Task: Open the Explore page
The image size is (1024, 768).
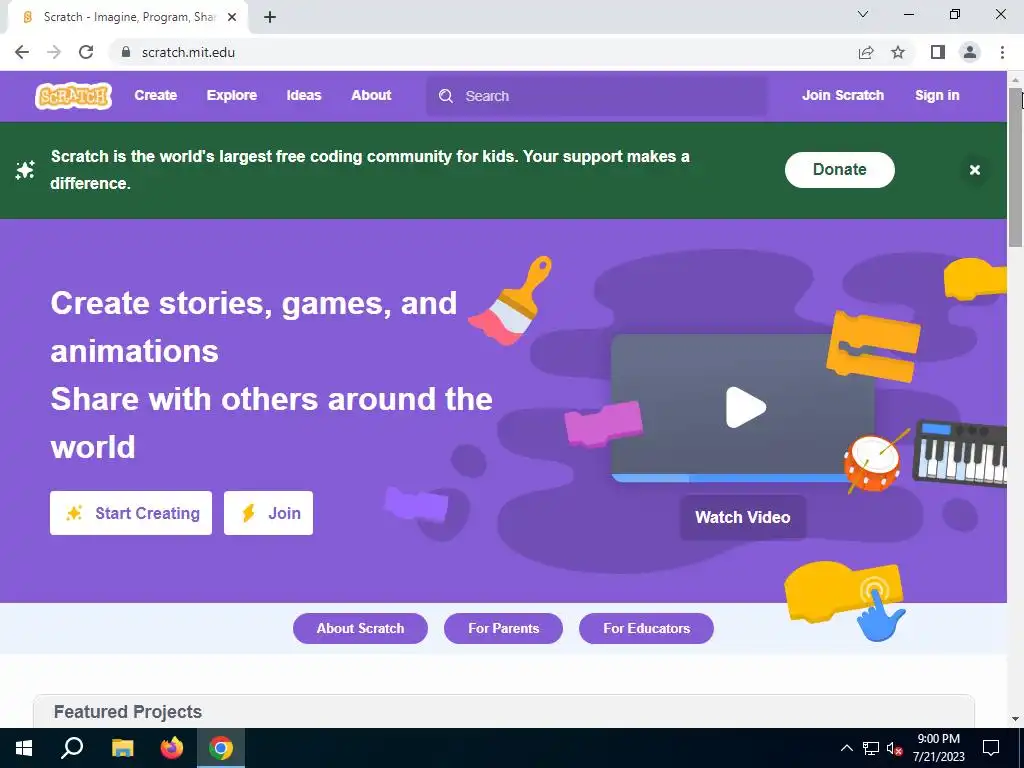Action: 232,95
